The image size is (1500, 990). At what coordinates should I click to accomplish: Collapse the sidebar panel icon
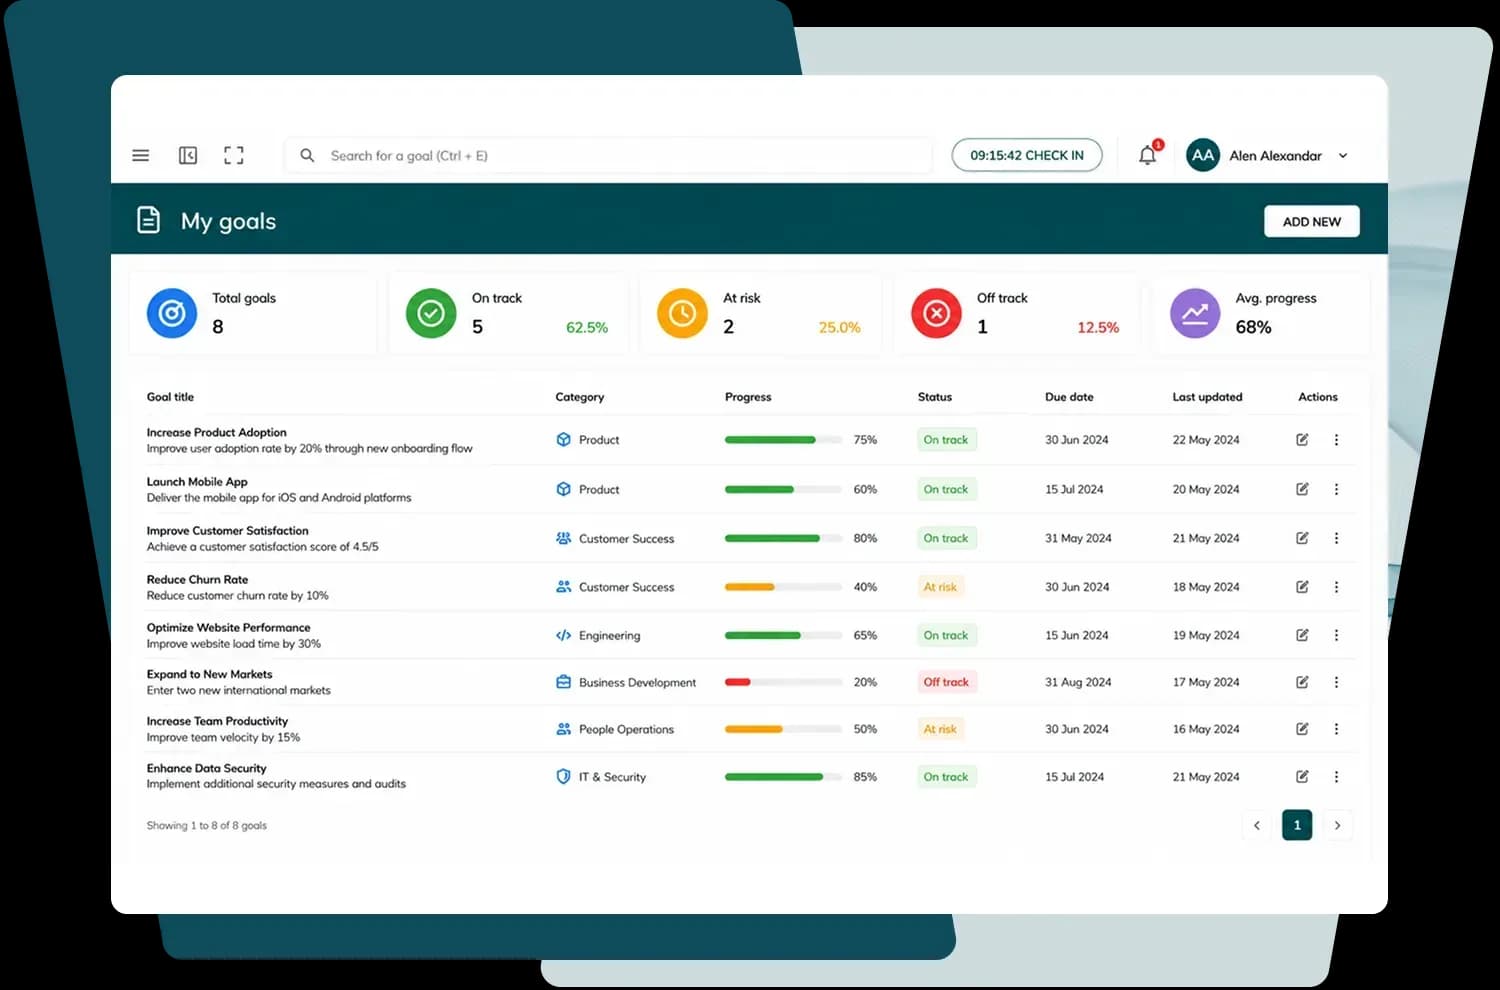click(188, 155)
